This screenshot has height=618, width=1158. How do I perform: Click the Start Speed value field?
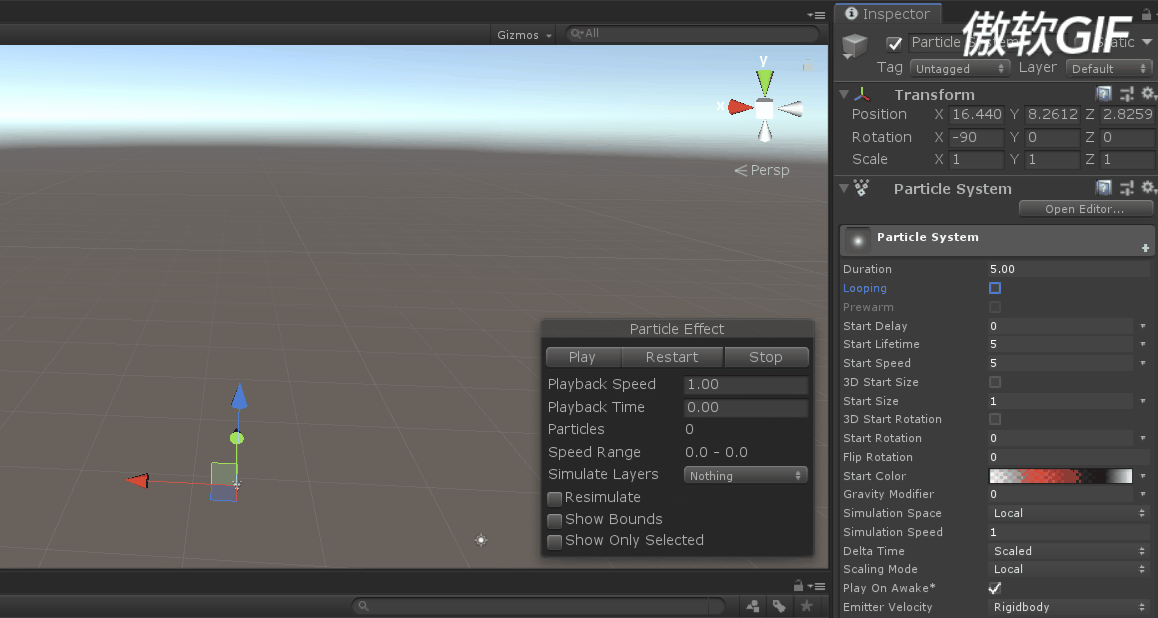click(1061, 363)
